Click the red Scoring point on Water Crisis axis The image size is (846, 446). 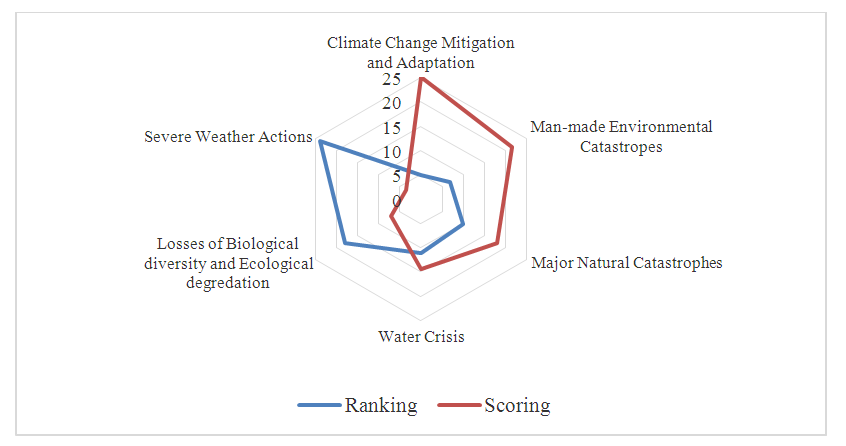[x=421, y=269]
